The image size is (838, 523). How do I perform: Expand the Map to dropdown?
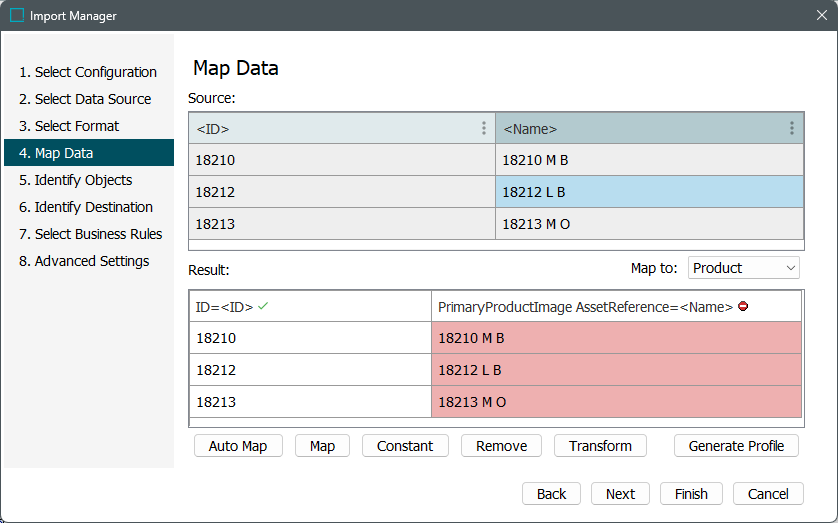click(x=744, y=268)
